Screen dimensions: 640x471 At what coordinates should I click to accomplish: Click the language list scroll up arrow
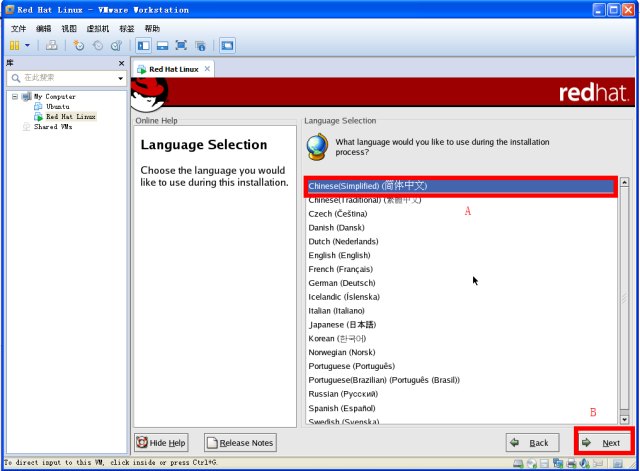[x=624, y=182]
